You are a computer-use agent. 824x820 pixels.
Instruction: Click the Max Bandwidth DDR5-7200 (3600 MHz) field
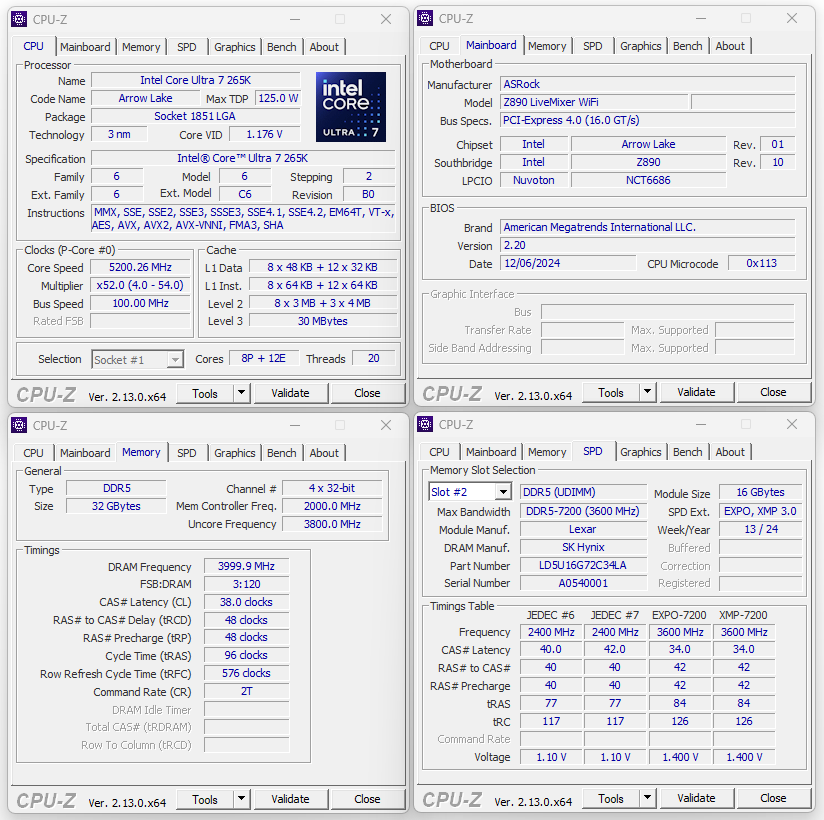583,511
